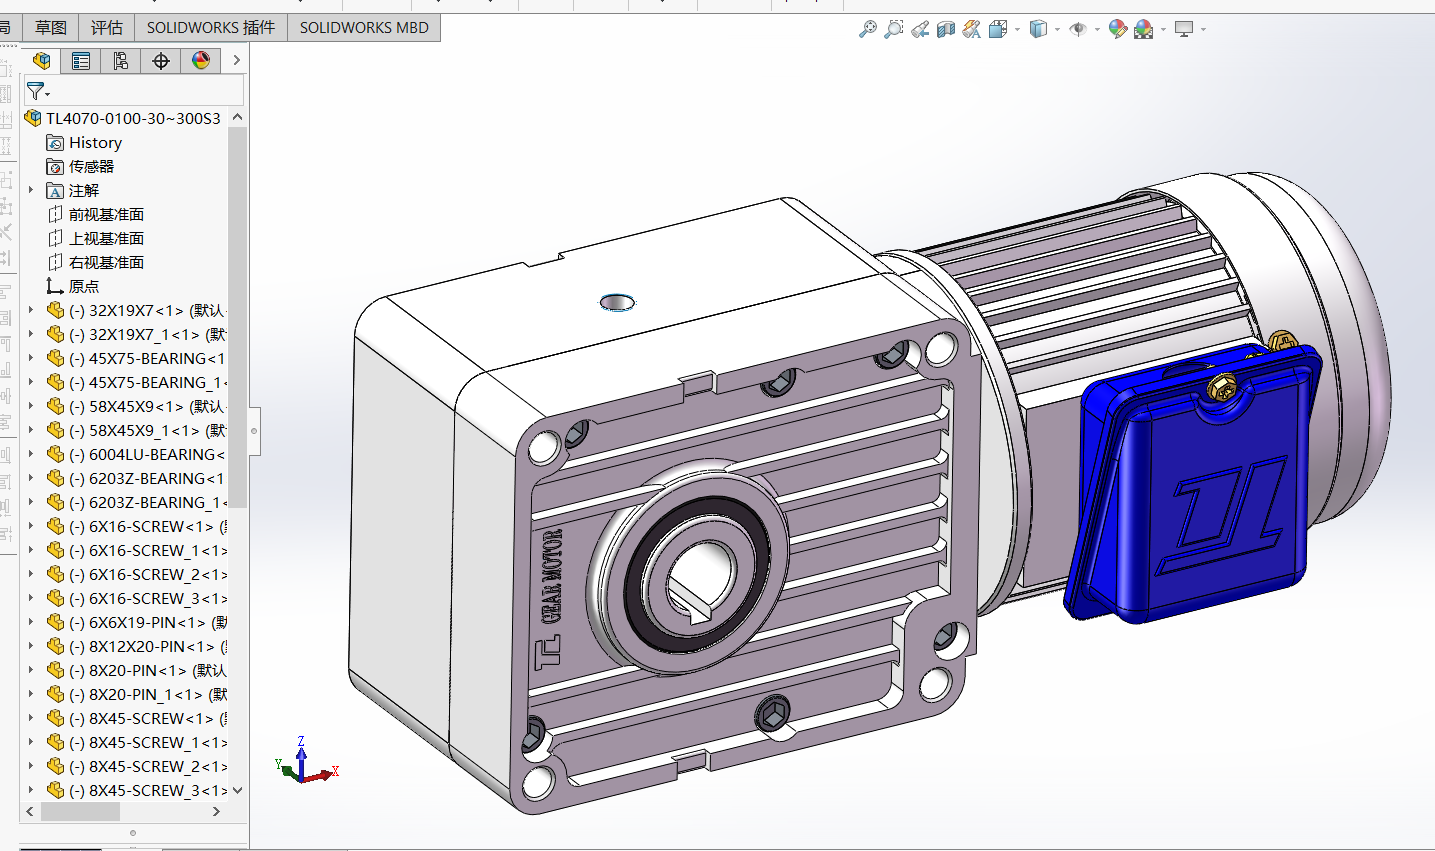Click the 8X20-PIN<1> part icon
Screen dimensions: 1435x851
[x=56, y=670]
